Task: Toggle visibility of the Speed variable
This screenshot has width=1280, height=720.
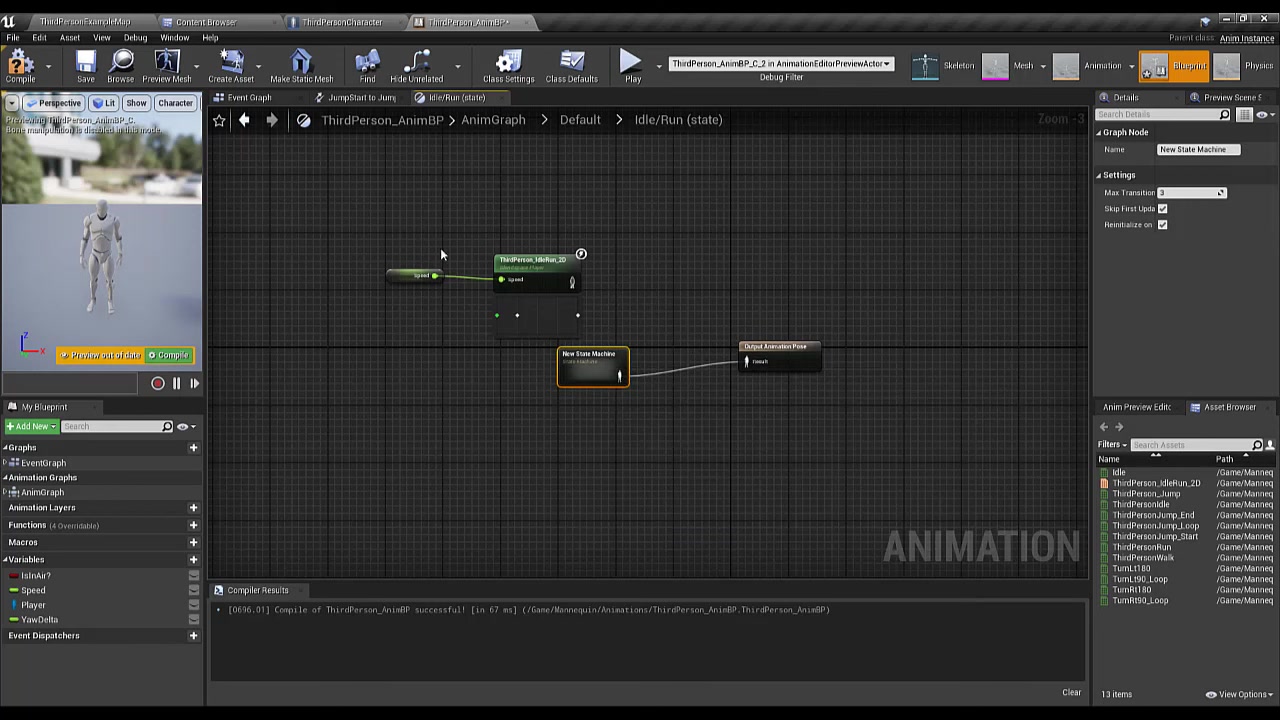Action: [x=193, y=590]
